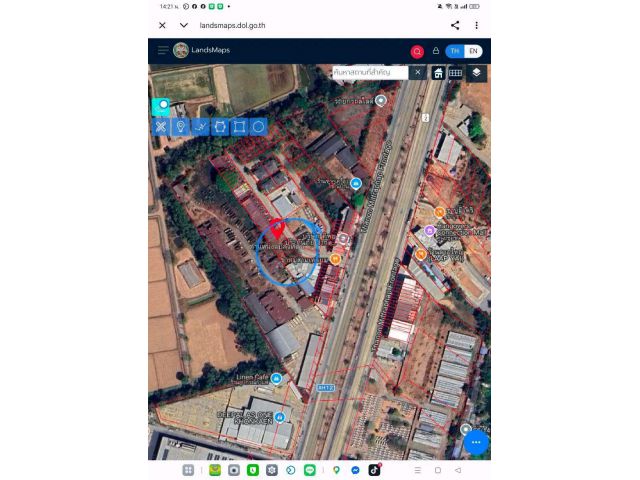
Task: Open the grid tool icon
Action: pyautogui.click(x=455, y=73)
